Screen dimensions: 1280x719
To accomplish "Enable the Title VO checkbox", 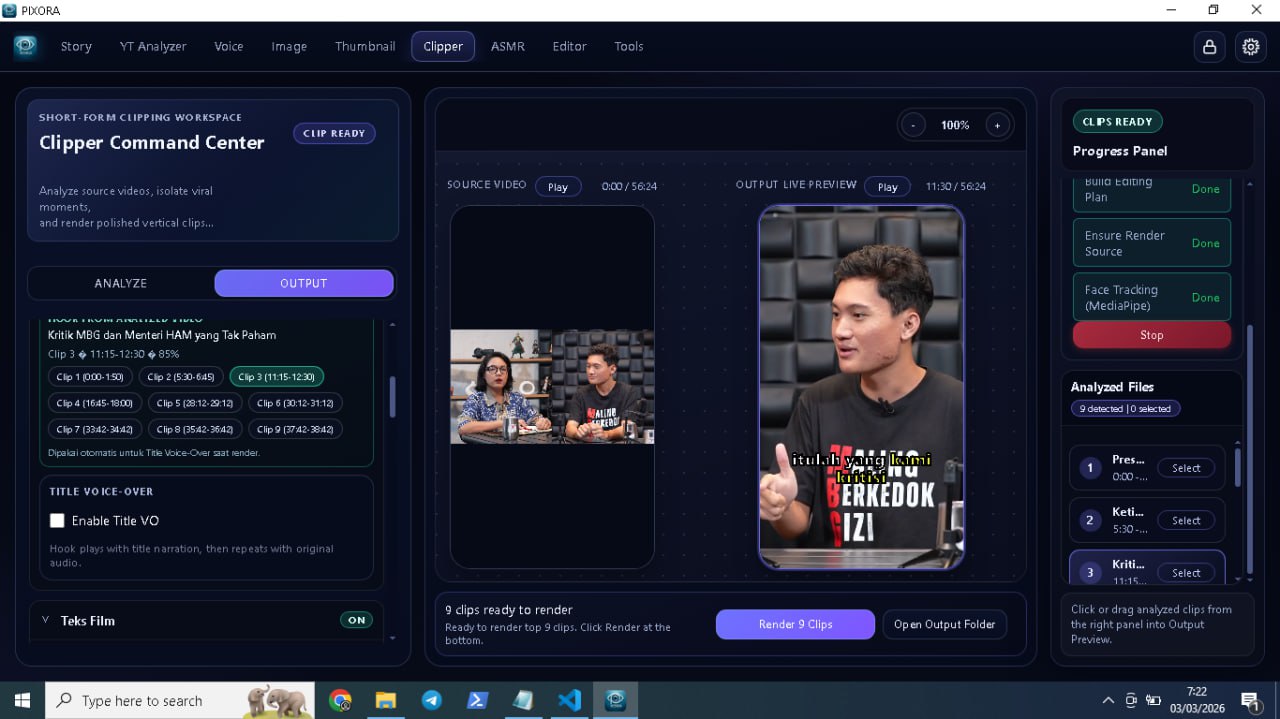I will (57, 520).
